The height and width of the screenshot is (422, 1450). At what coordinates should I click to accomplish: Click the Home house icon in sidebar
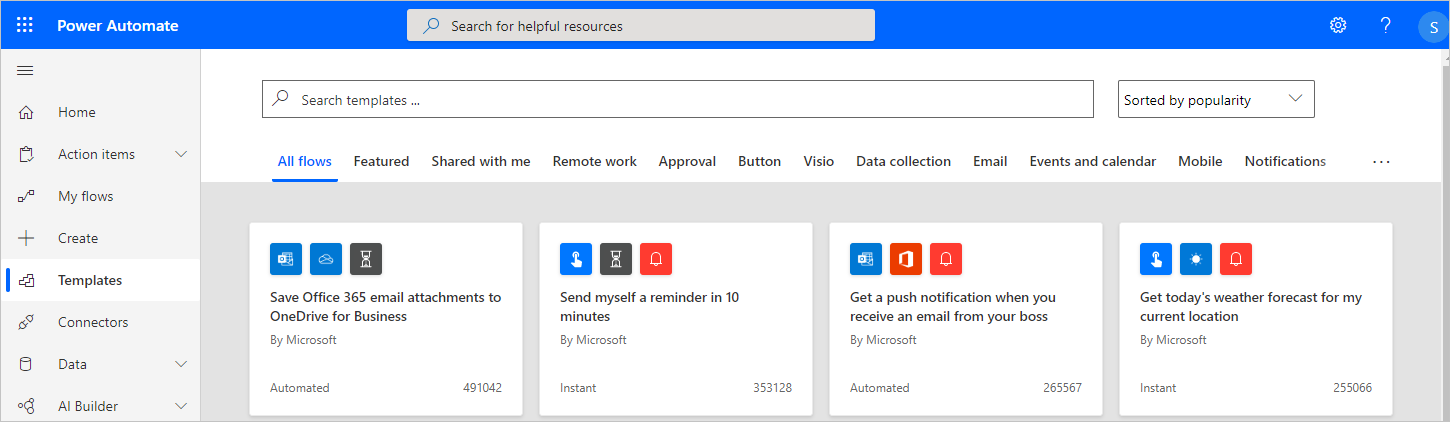pyautogui.click(x=27, y=112)
